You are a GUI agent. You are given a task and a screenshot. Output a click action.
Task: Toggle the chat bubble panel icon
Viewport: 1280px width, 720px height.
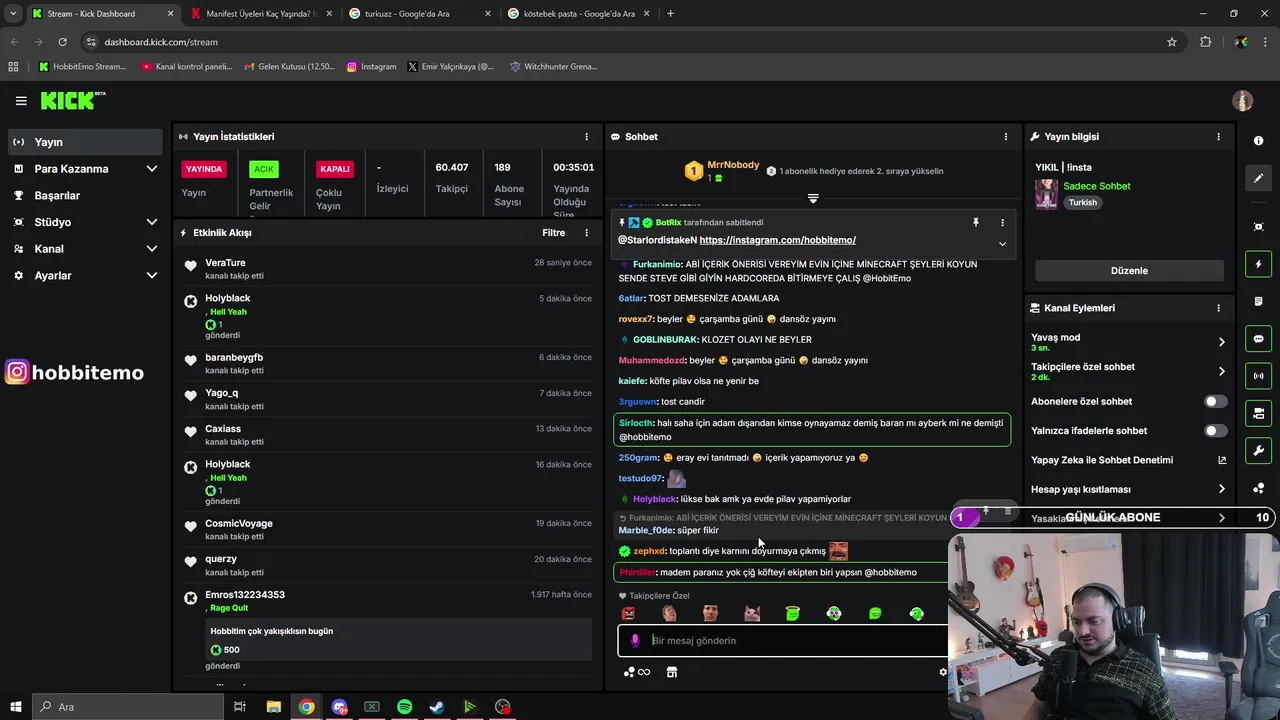pos(1258,339)
